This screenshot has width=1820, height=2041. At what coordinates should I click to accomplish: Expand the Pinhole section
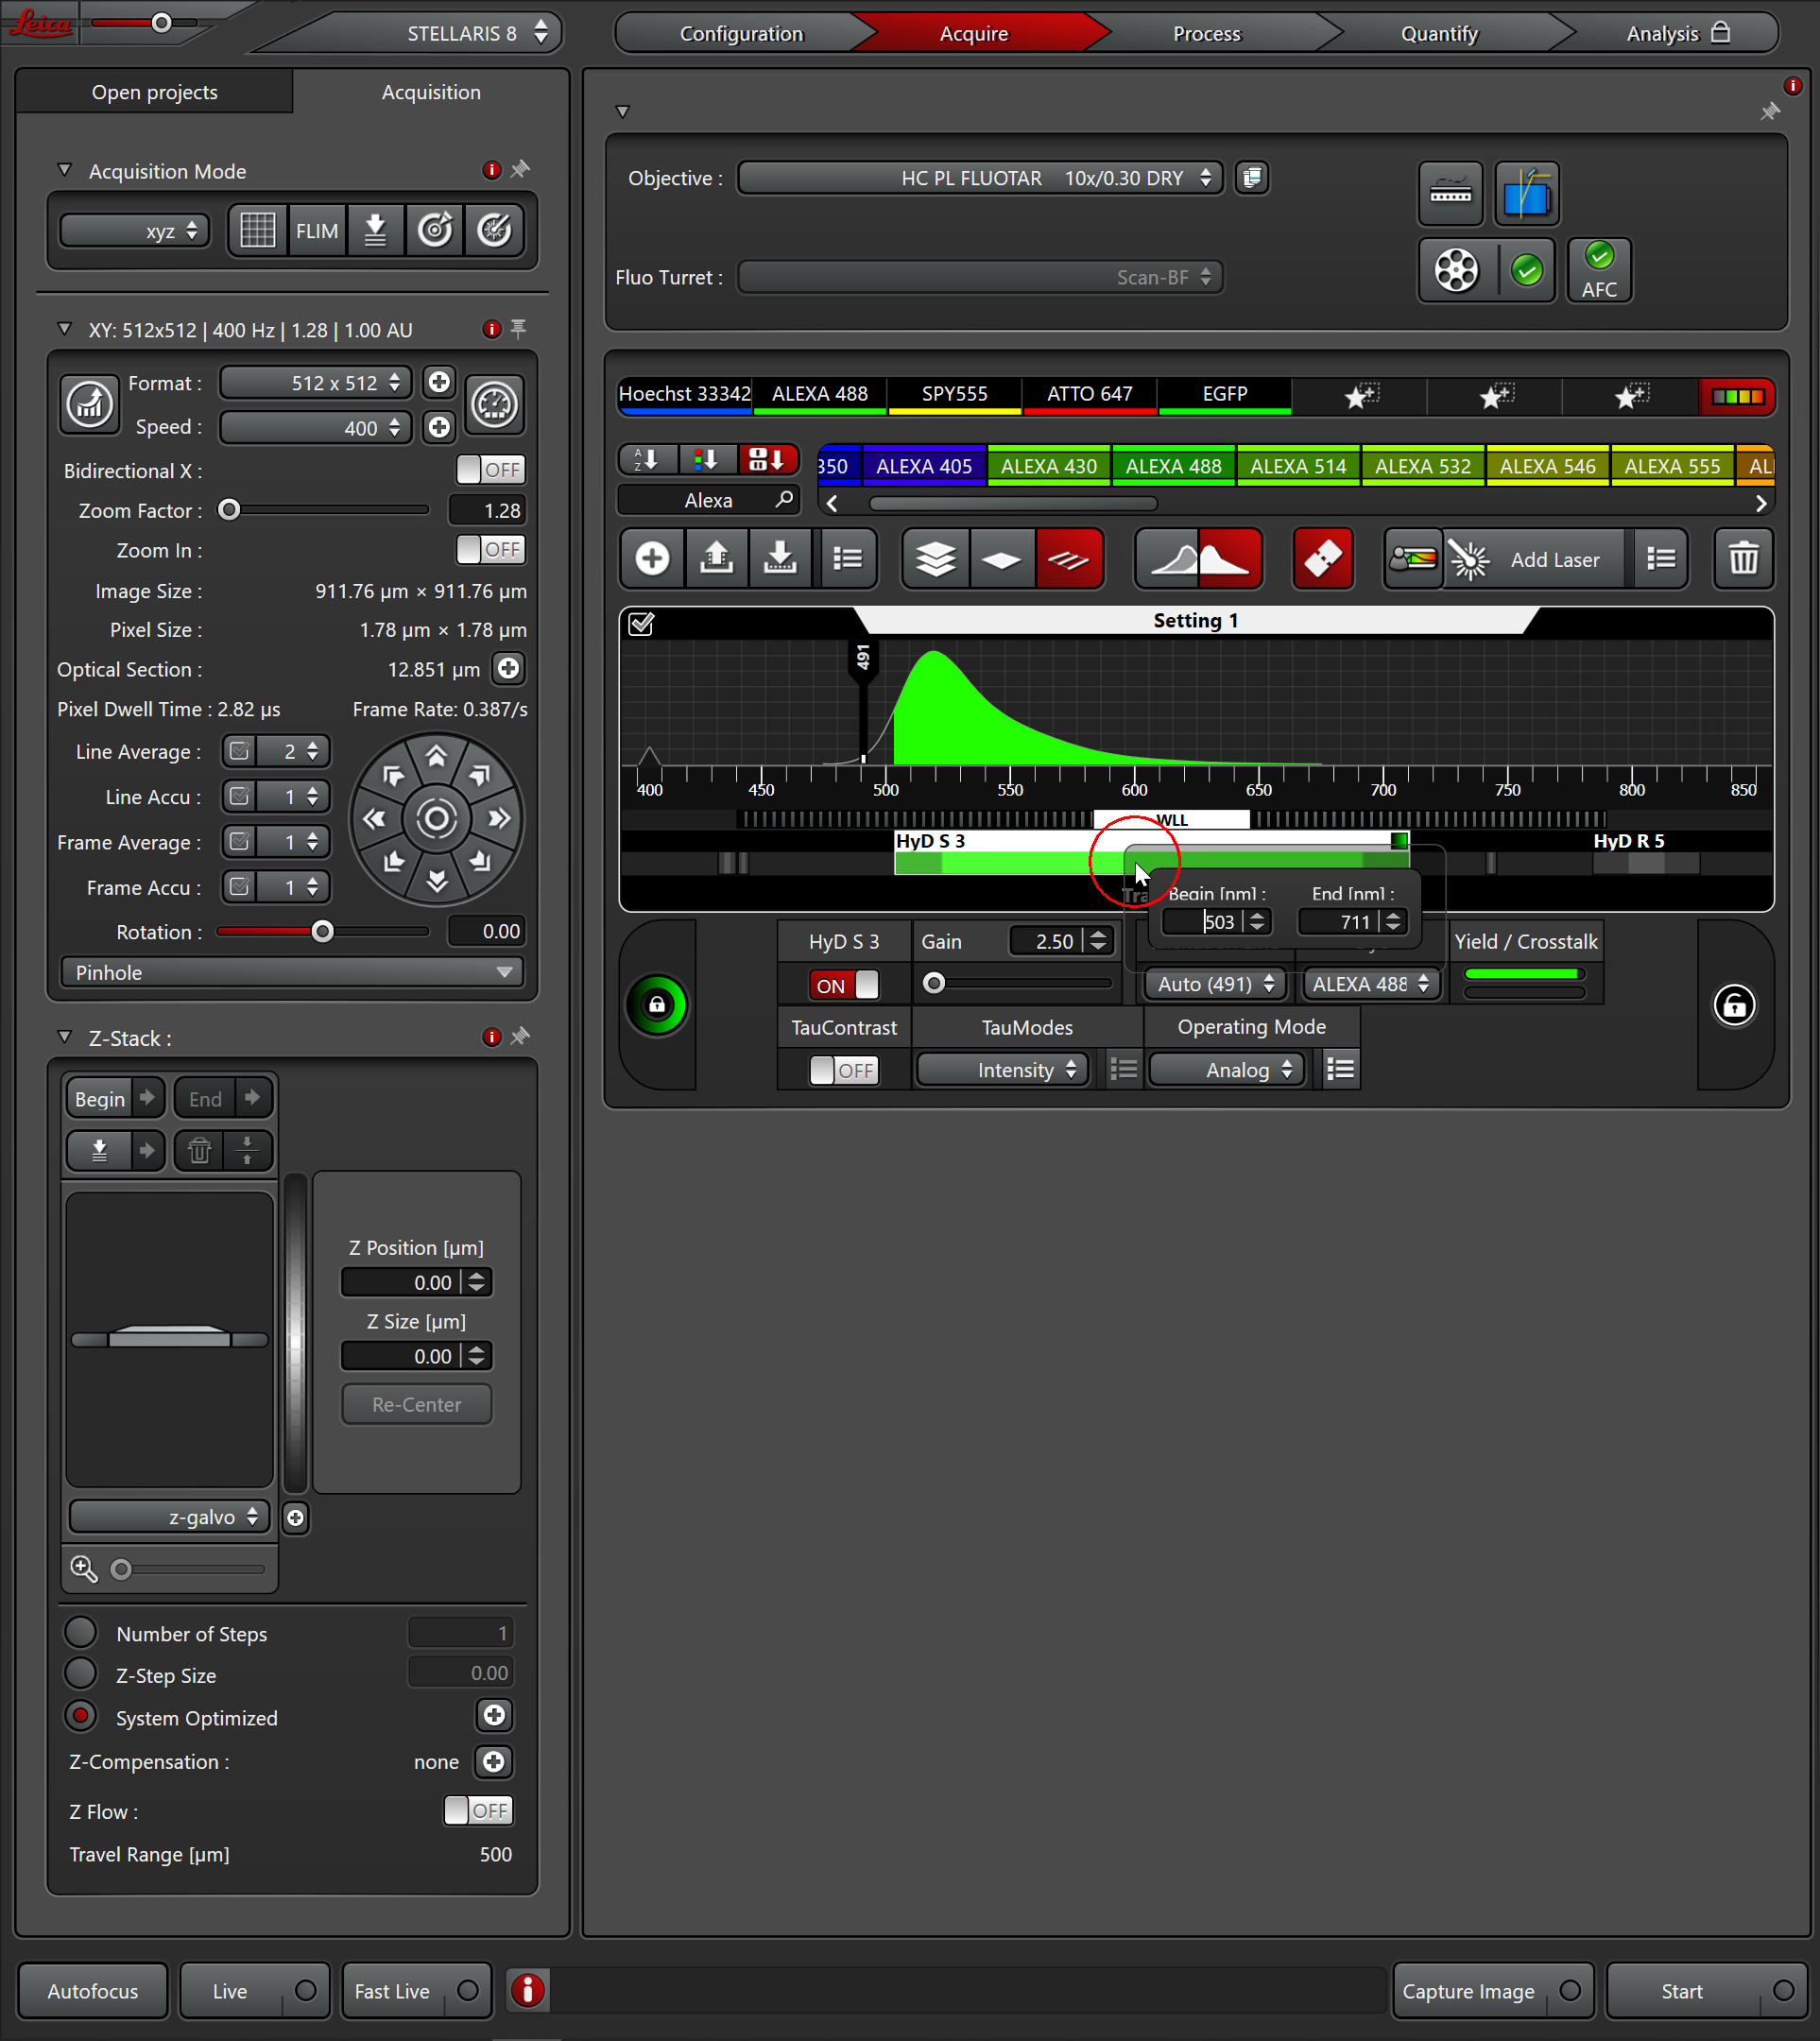(x=292, y=972)
